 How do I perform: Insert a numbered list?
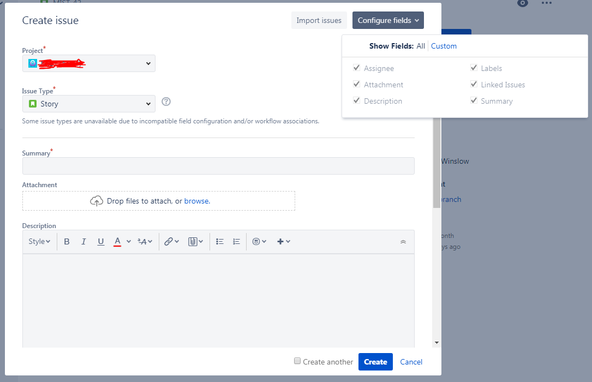click(x=236, y=242)
